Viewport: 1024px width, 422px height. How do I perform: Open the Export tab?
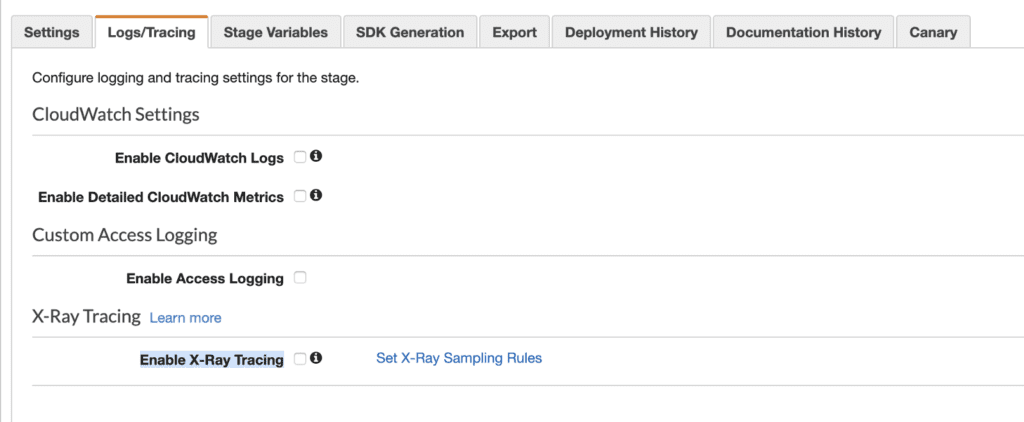[515, 32]
